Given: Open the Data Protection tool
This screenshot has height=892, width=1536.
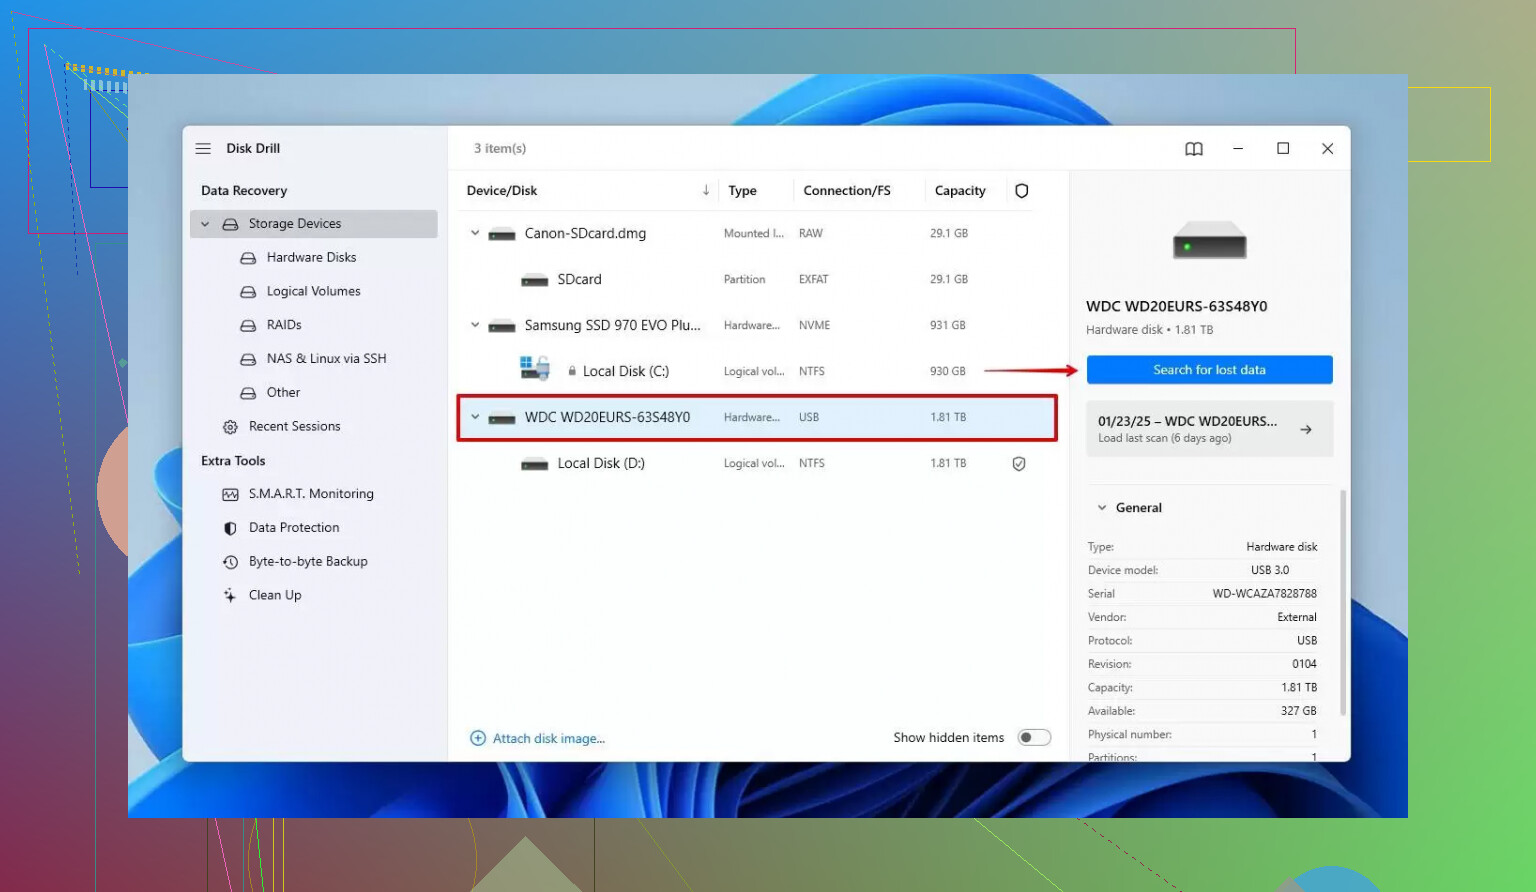Looking at the screenshot, I should tap(295, 527).
